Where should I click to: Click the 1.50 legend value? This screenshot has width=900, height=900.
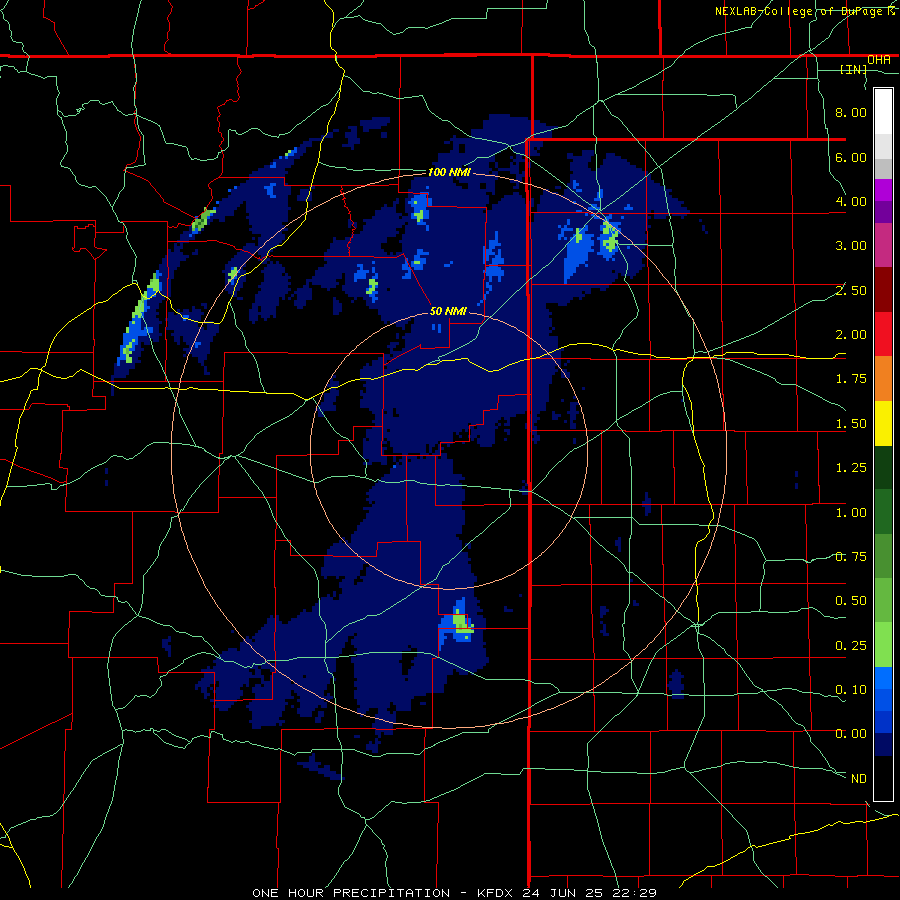851,424
